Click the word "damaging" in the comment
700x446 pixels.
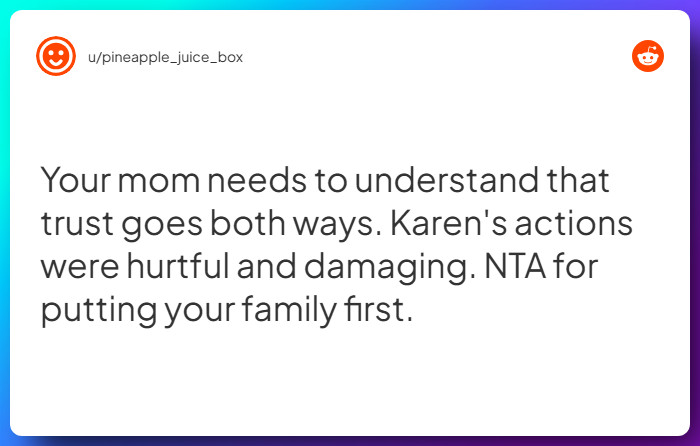[x=390, y=268]
